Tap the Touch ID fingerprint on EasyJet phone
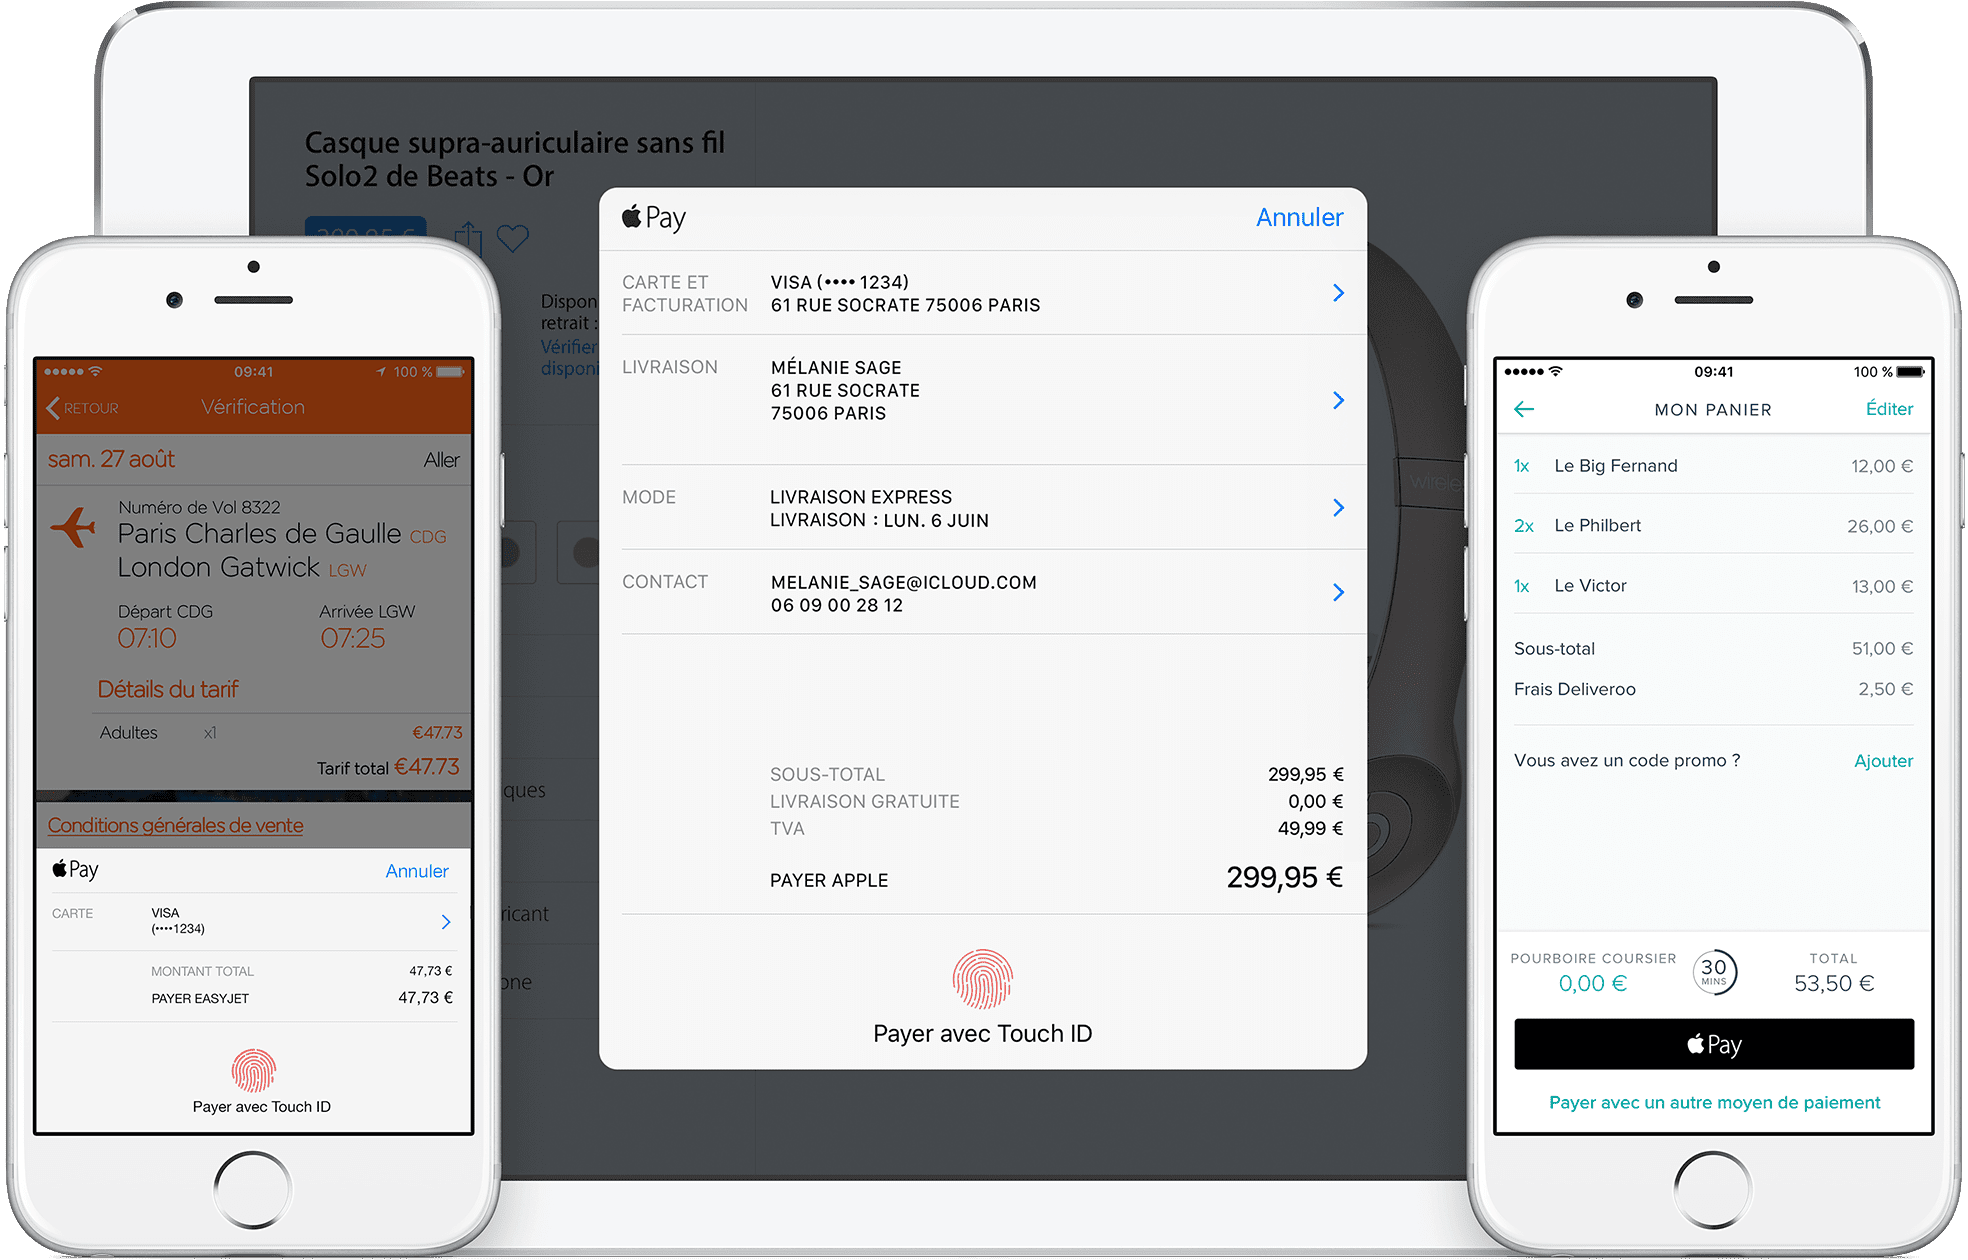1968x1260 pixels. tap(254, 1071)
